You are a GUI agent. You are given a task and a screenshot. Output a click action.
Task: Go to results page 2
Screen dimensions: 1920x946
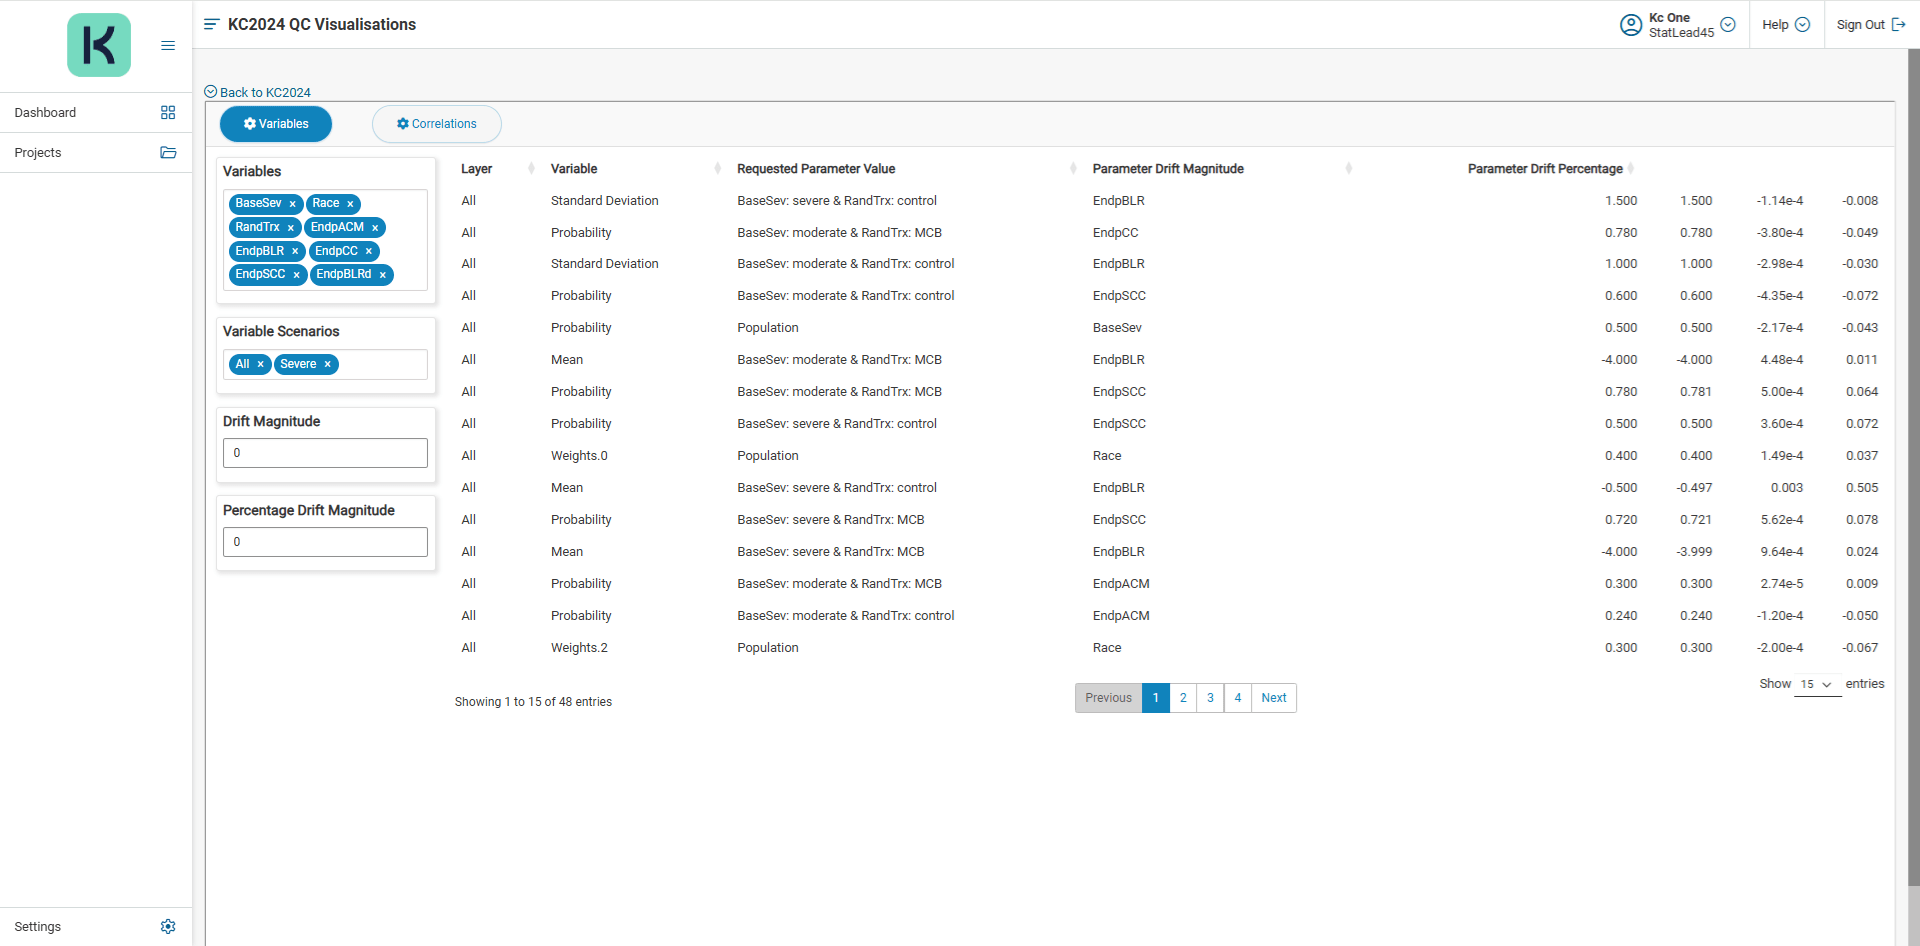pyautogui.click(x=1183, y=698)
